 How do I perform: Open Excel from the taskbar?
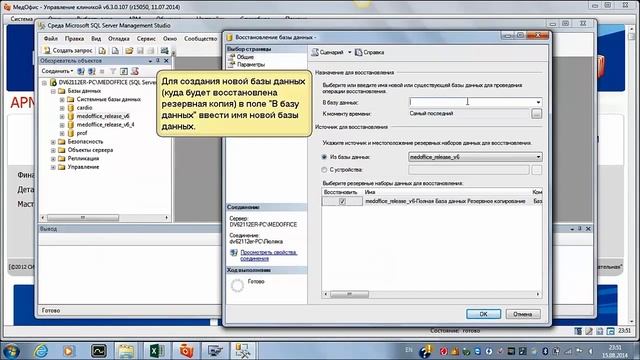click(x=157, y=351)
